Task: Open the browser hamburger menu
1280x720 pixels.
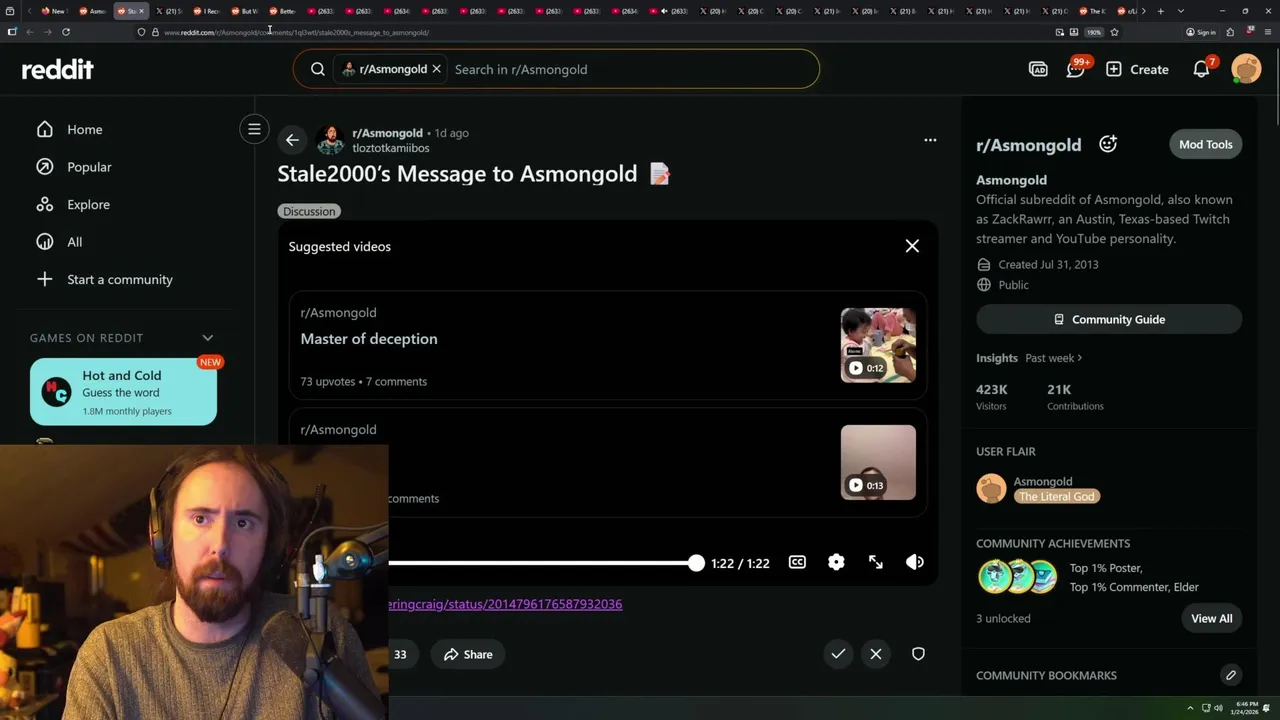Action: [x=1268, y=32]
